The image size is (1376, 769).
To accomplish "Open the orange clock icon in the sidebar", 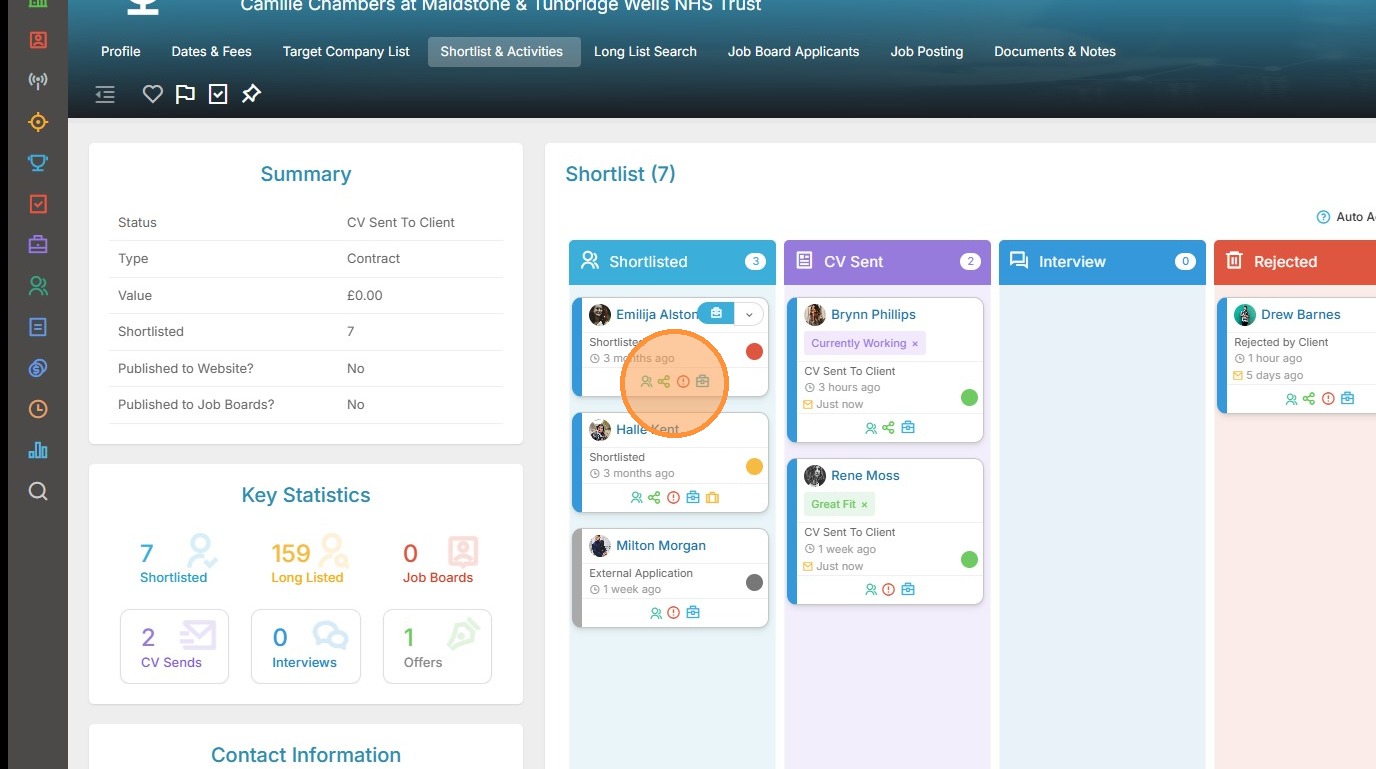I will pyautogui.click(x=38, y=409).
